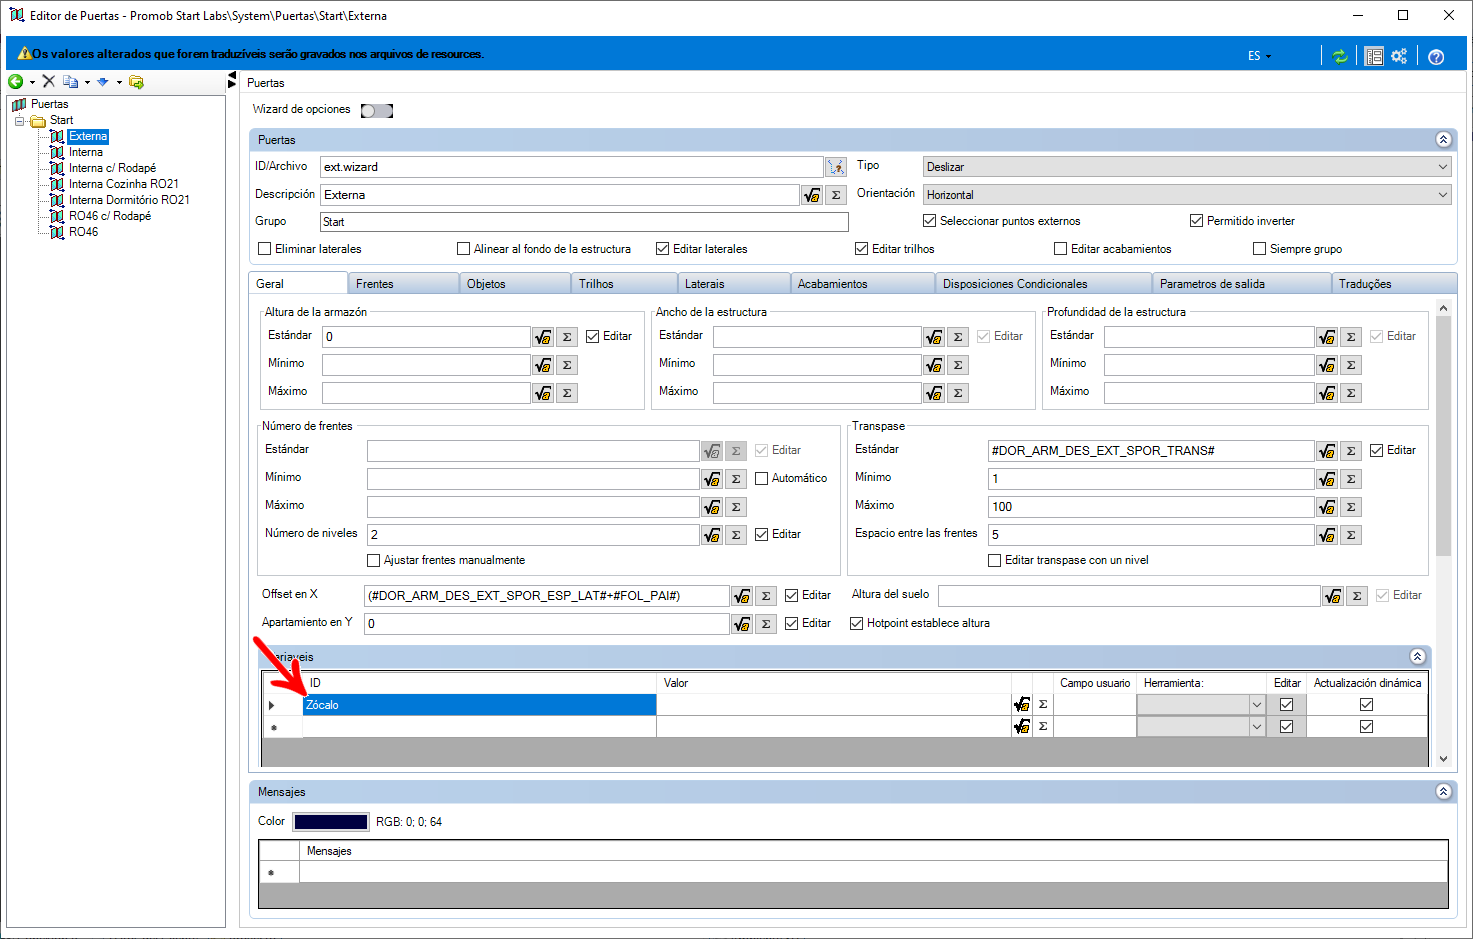Check Alinear al fondo de la estructura
Viewport: 1473px width, 939px height.
[x=463, y=249]
